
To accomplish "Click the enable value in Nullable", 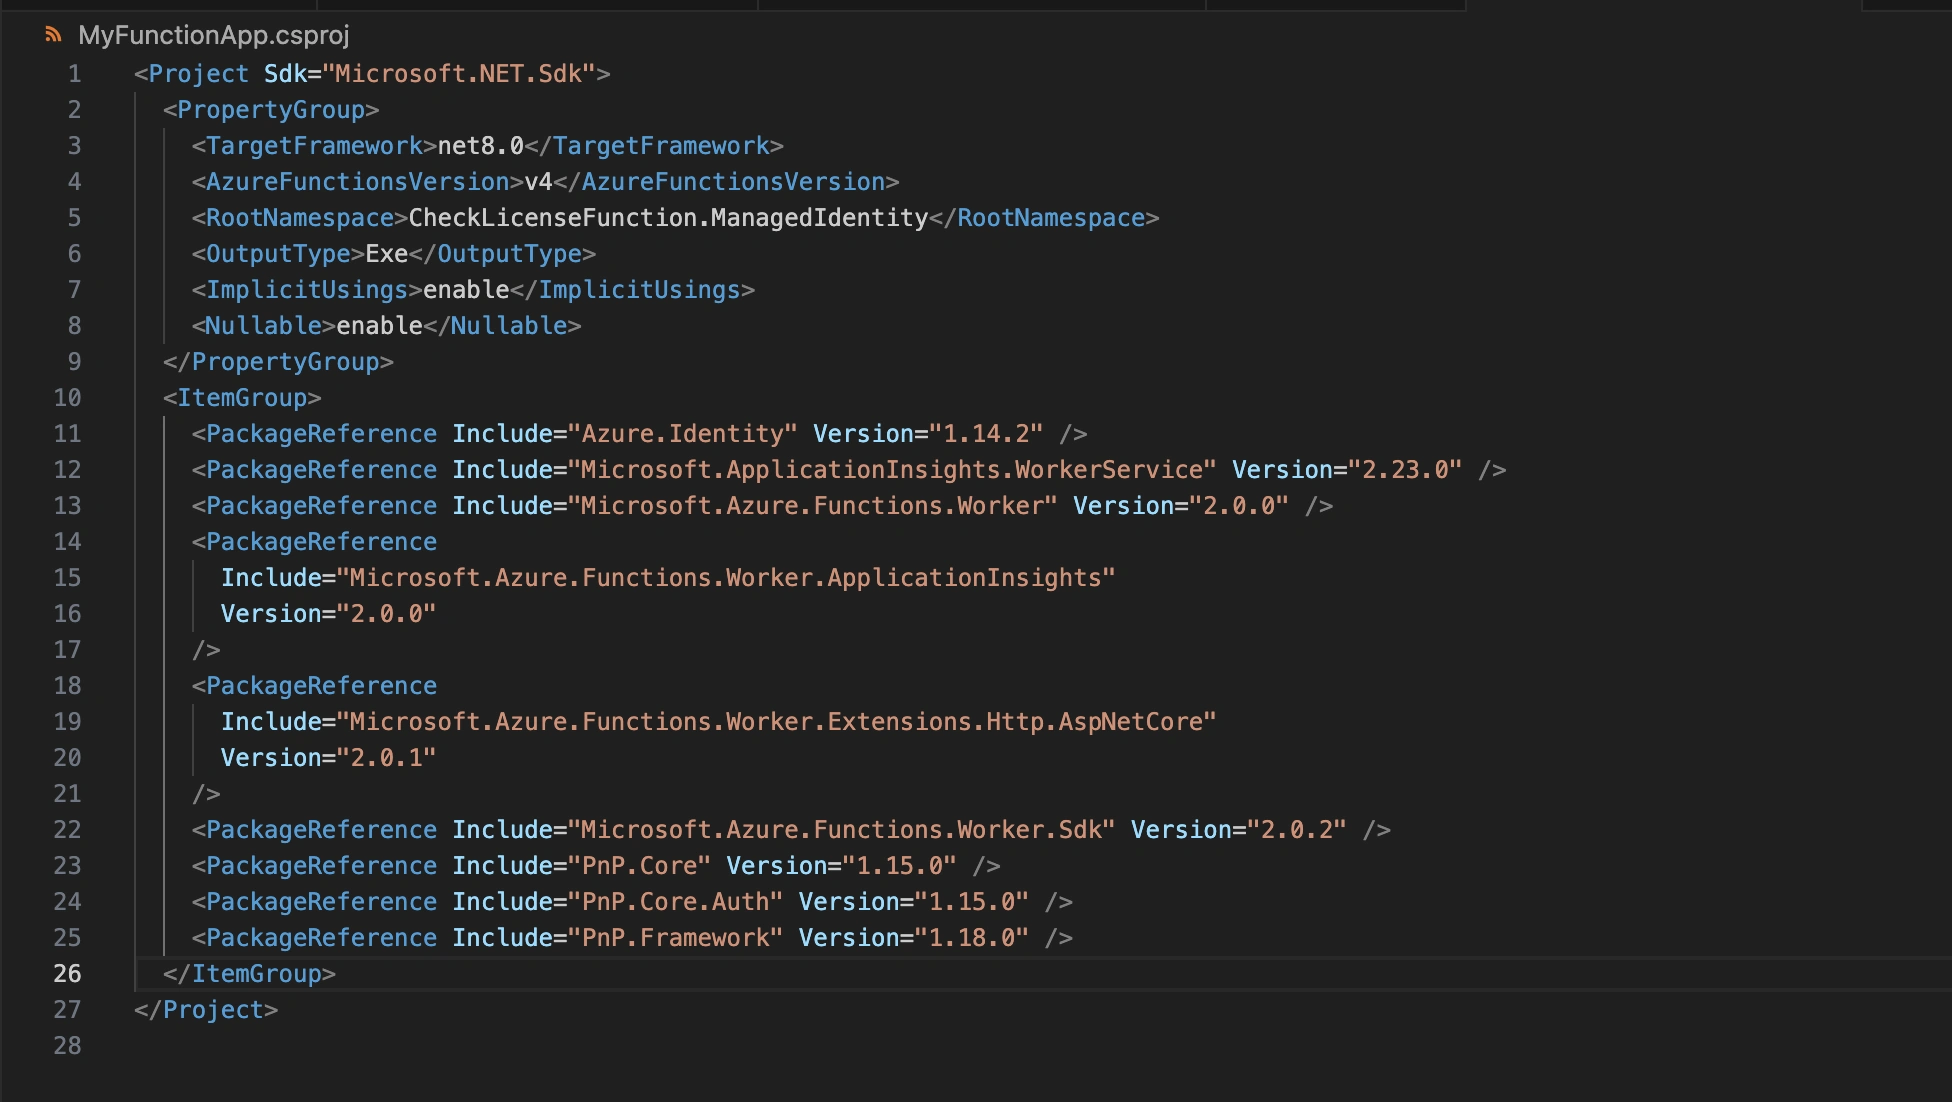I will [380, 326].
